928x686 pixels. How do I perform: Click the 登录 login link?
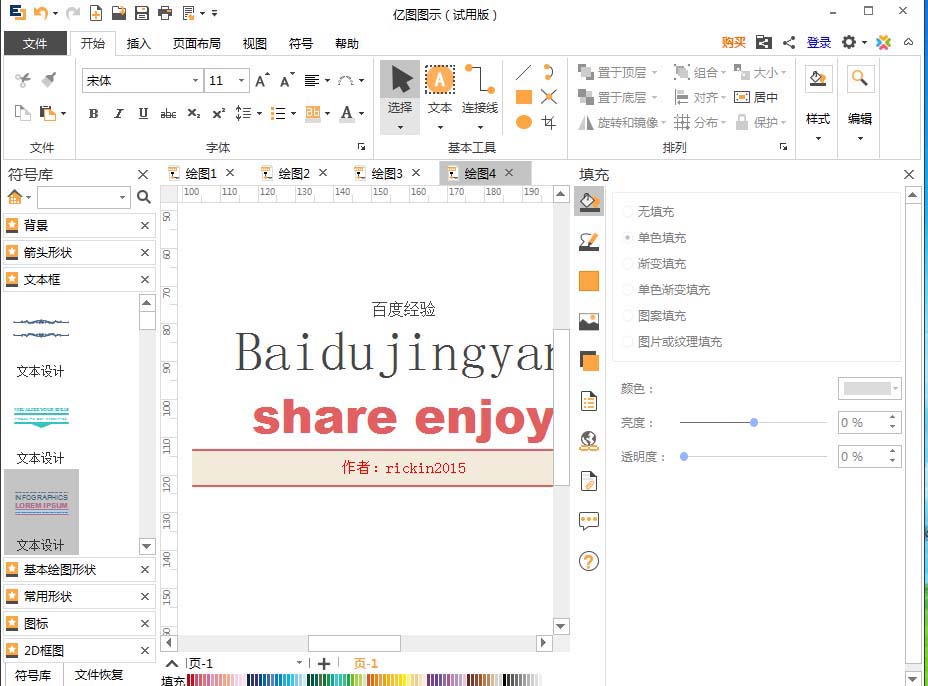[819, 43]
